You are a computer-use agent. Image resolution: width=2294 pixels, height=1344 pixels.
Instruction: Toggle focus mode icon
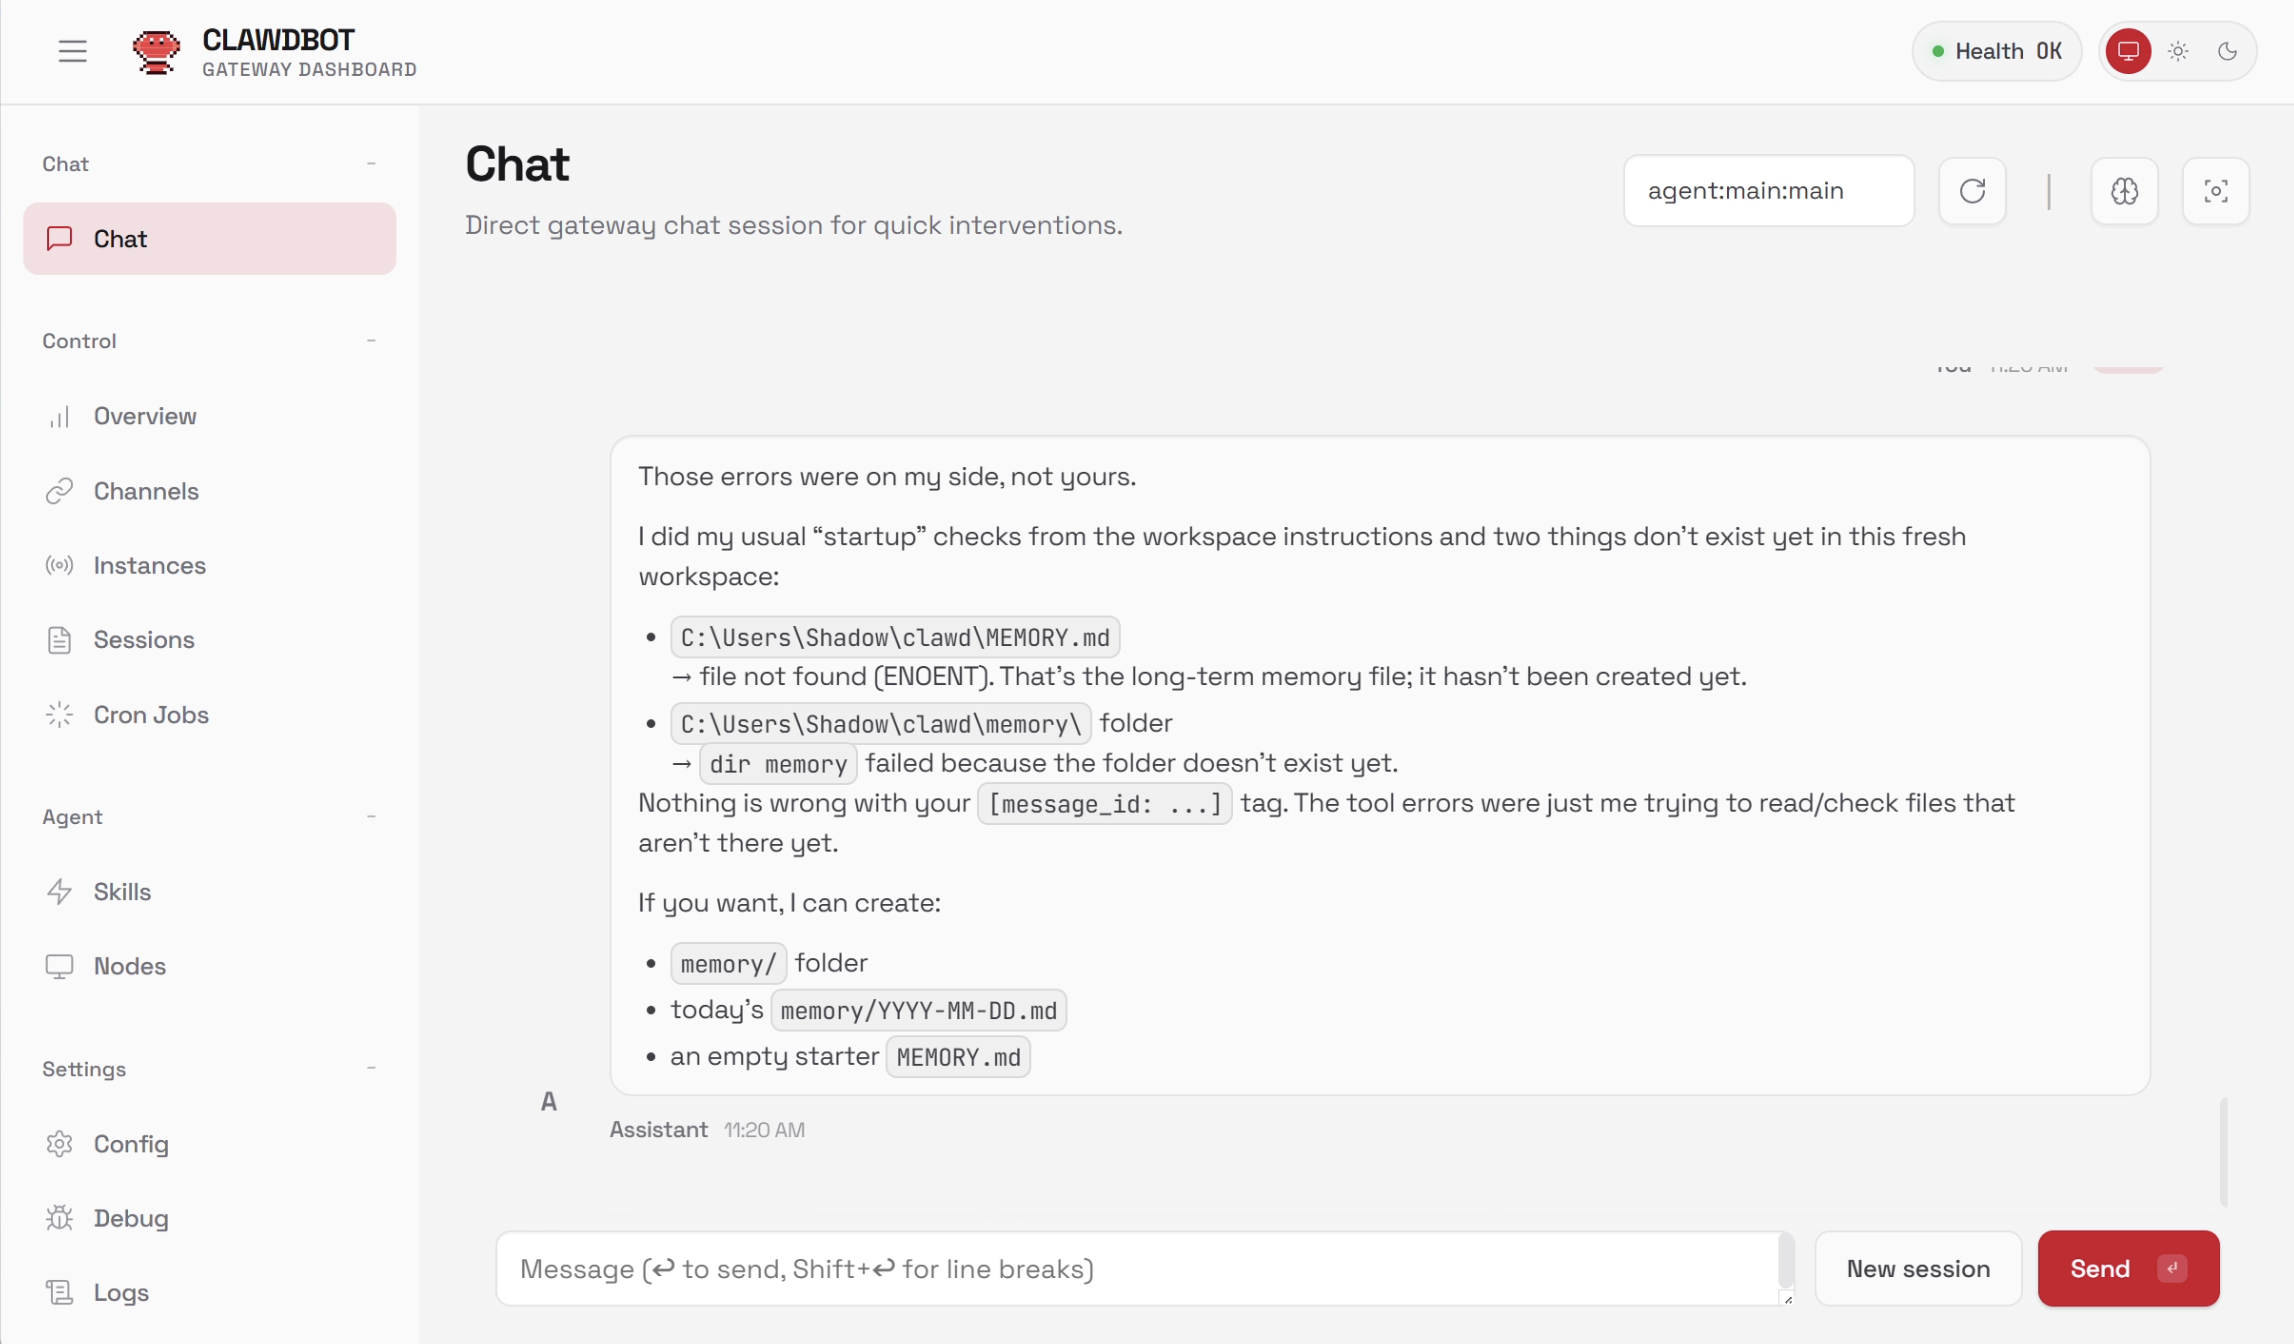pyautogui.click(x=2215, y=191)
